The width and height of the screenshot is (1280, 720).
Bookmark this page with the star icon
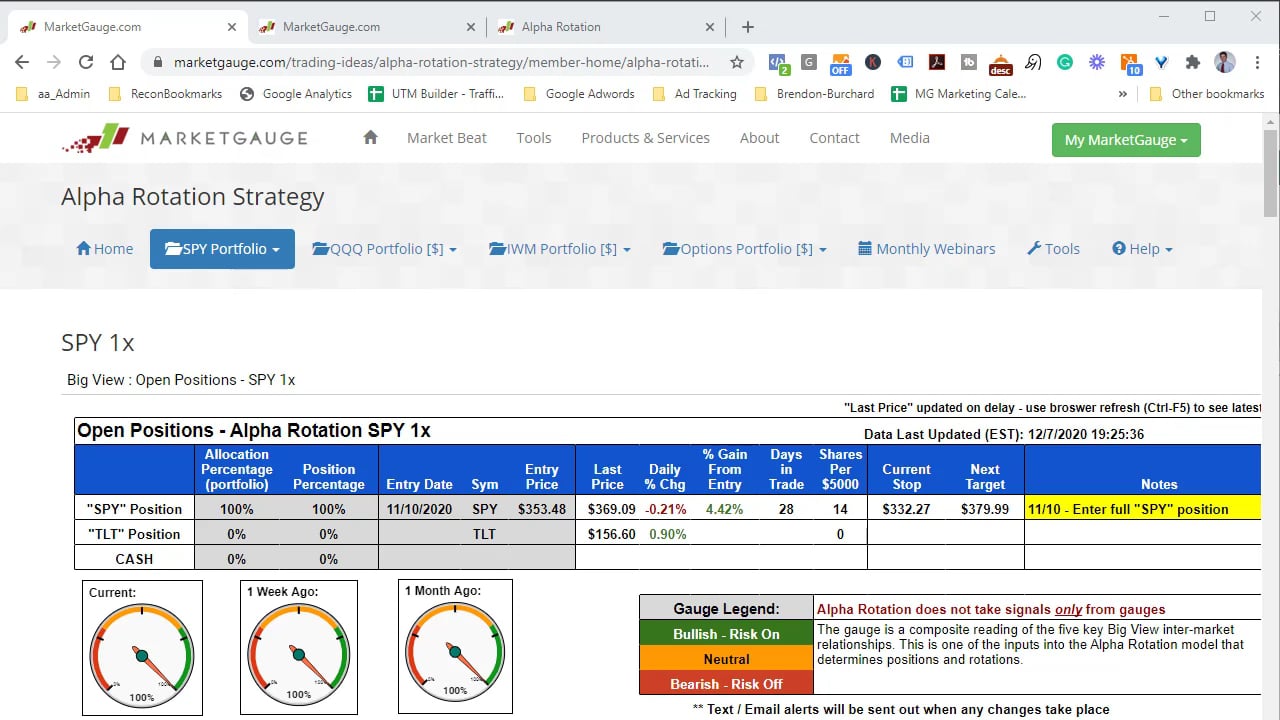coord(737,62)
